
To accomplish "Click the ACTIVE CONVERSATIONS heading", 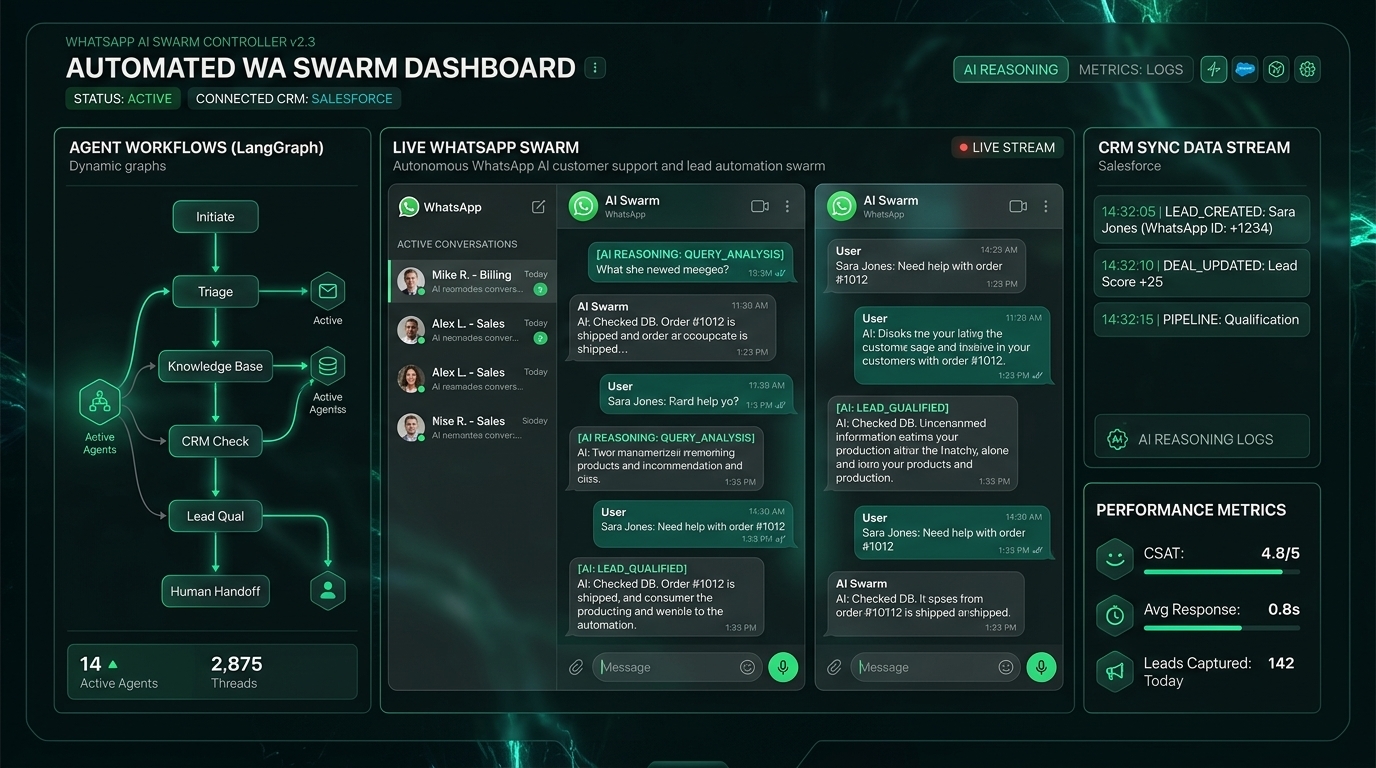I will (x=457, y=244).
